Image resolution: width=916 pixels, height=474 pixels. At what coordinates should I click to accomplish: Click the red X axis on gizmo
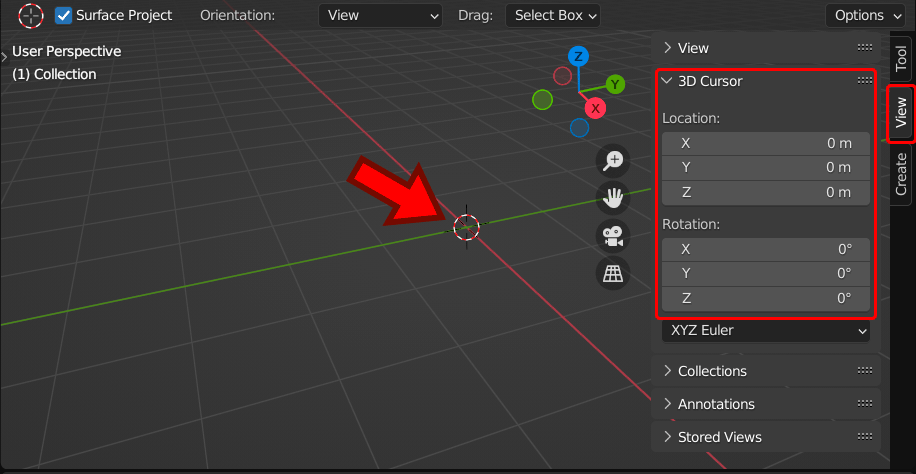coord(595,108)
